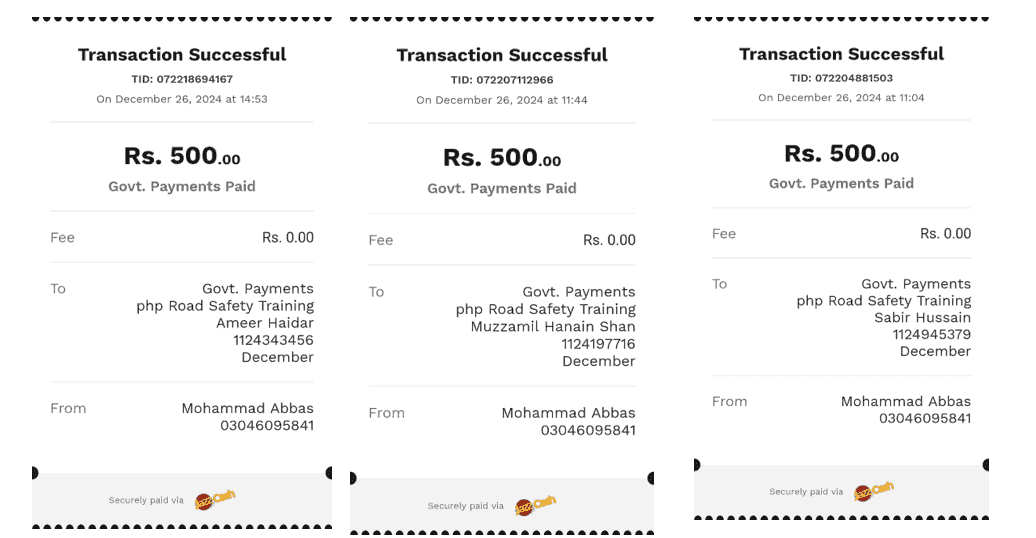Viewport: 1036px width, 538px height.
Task: Click "Govt. Payments Paid" on Sabir Hussain's receipt
Action: pos(841,183)
